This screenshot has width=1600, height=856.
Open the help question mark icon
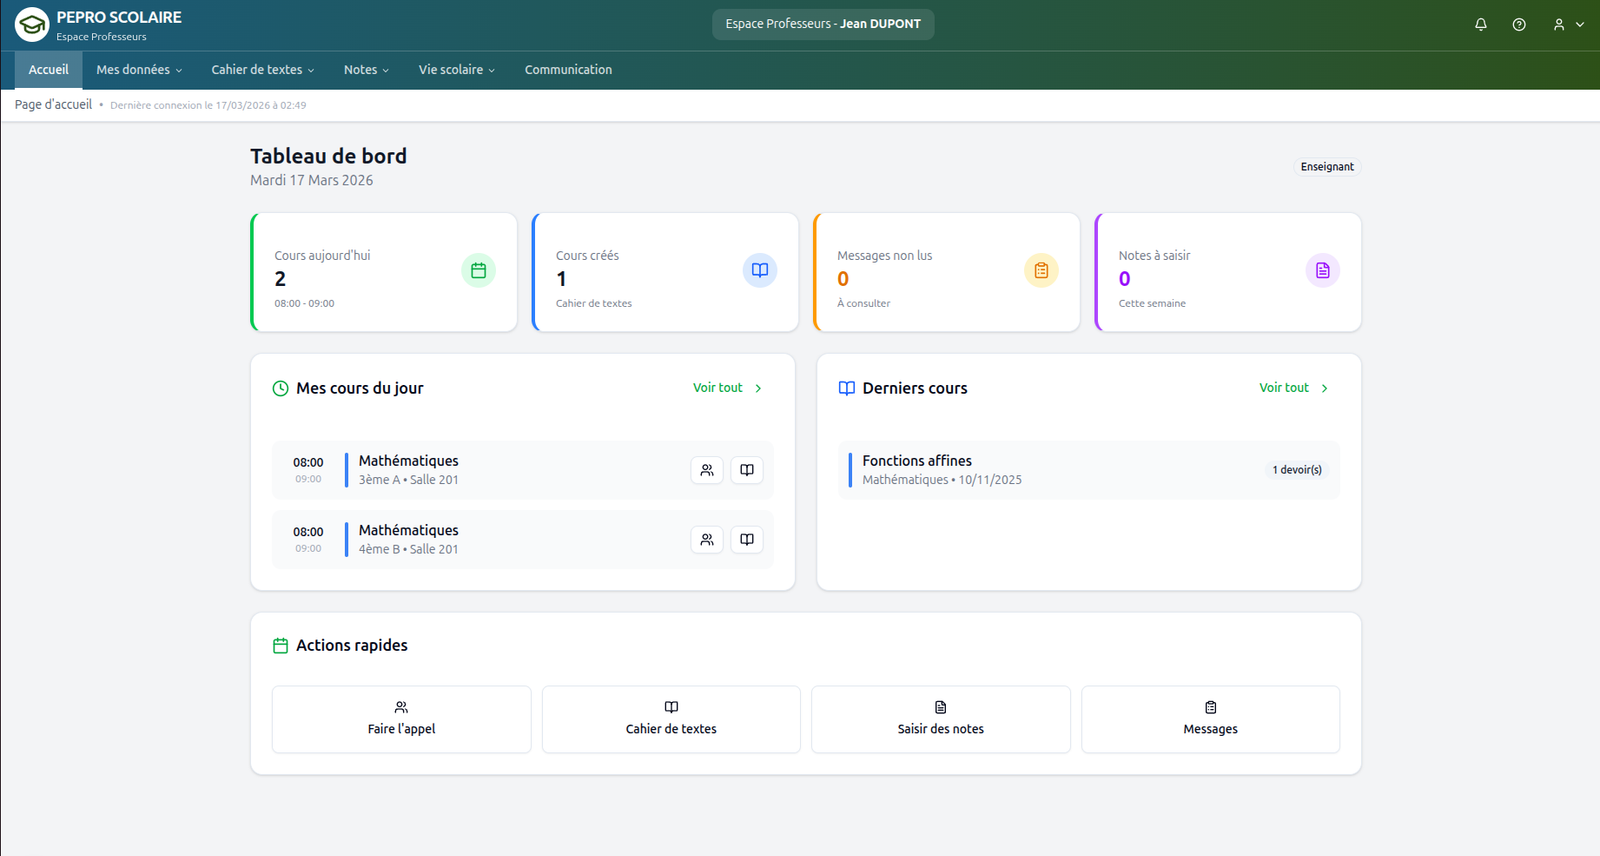1519,25
